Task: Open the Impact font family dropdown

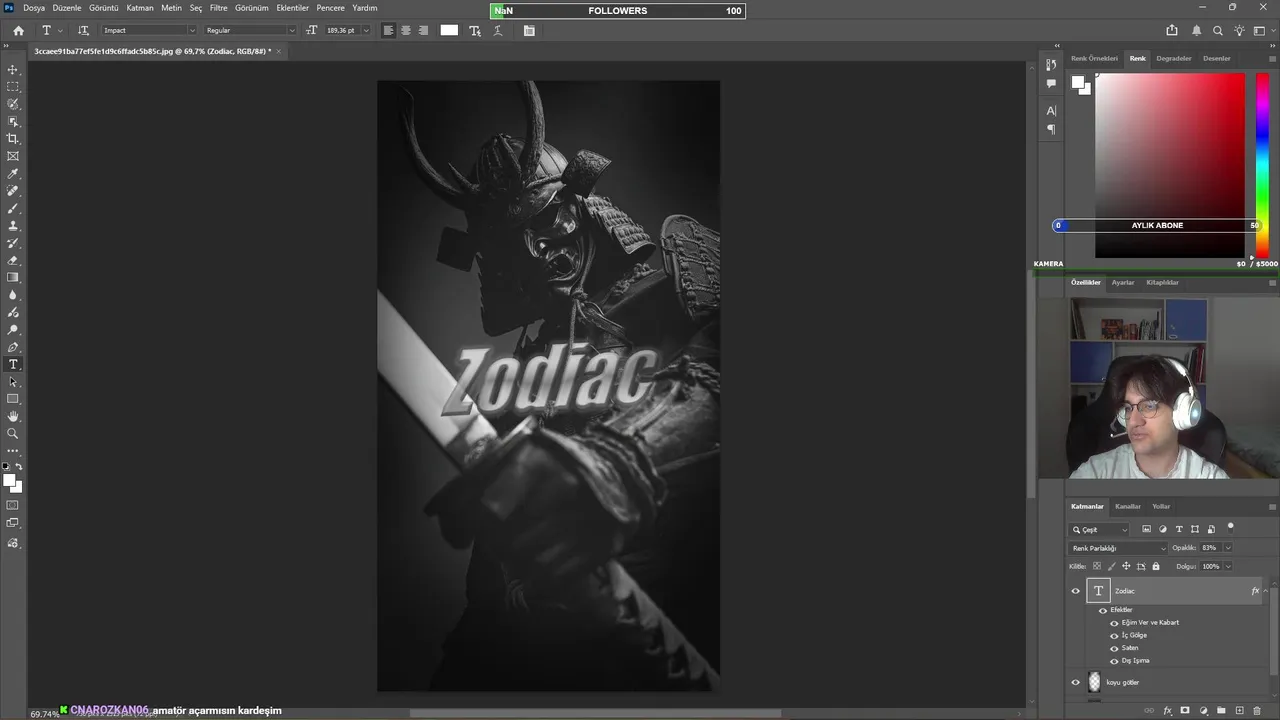Action: (x=192, y=30)
